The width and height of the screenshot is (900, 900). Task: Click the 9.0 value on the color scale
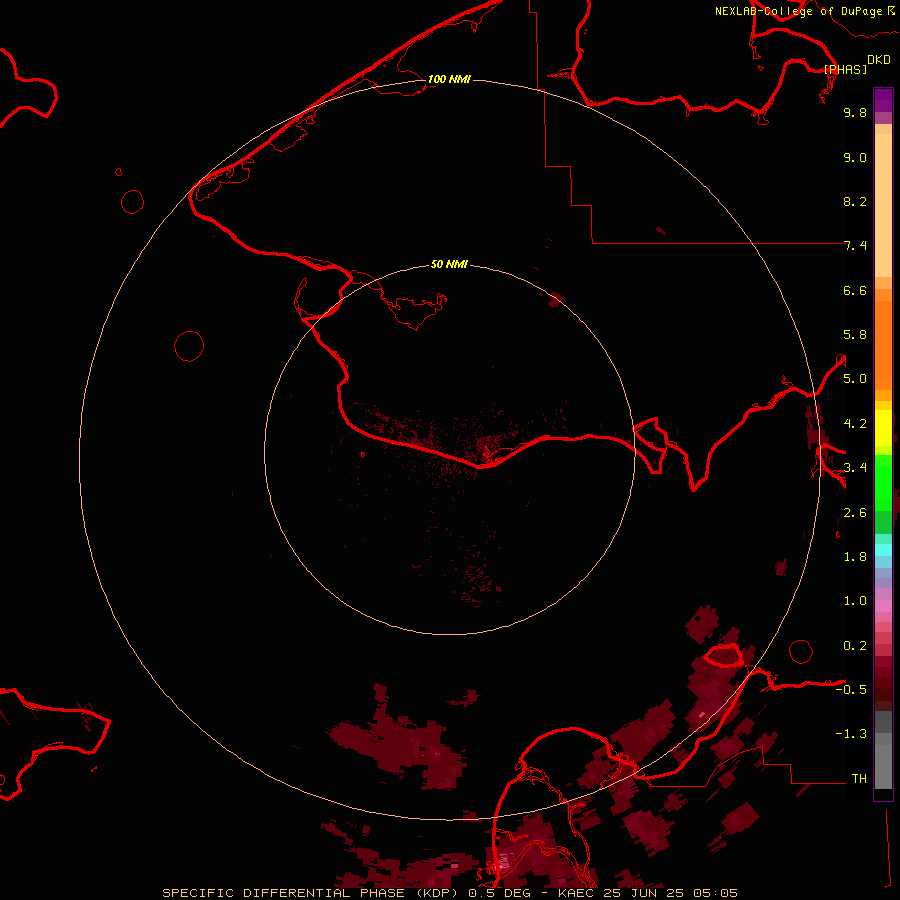click(x=855, y=157)
